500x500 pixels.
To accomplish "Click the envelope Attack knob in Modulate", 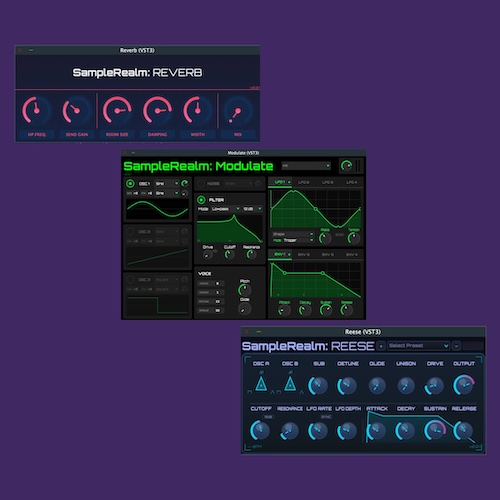I will pos(284,311).
